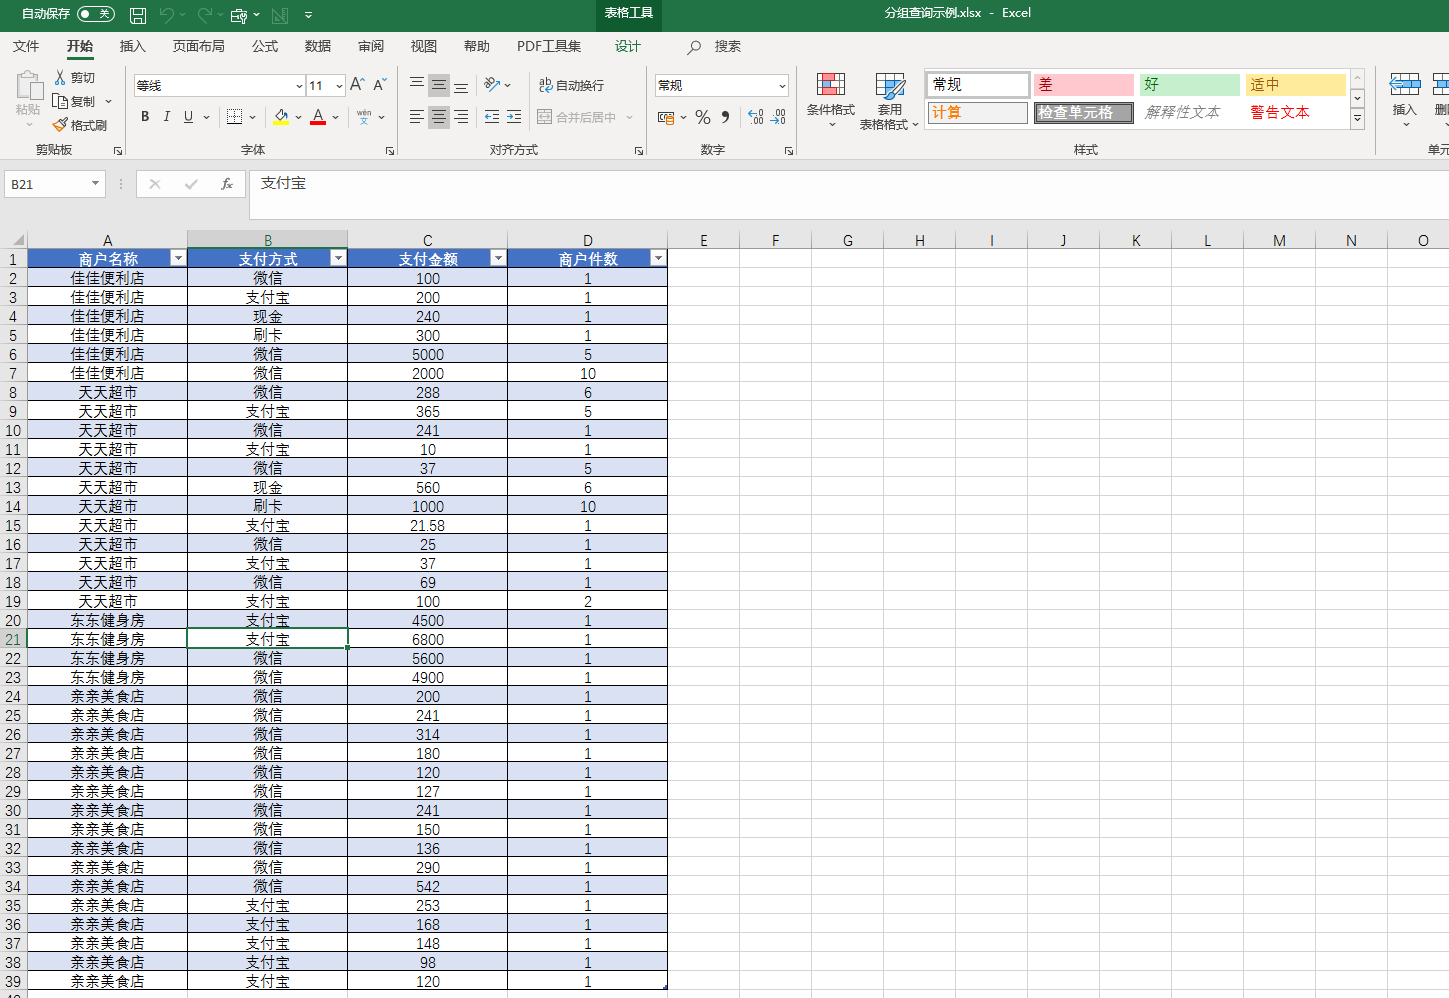Left-align the cell text

click(x=417, y=117)
